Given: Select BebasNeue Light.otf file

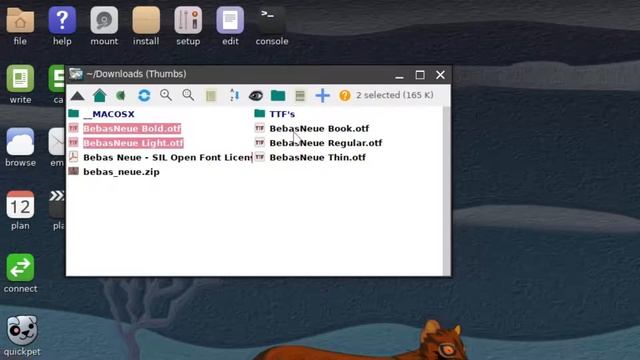Looking at the screenshot, I should click(133, 143).
